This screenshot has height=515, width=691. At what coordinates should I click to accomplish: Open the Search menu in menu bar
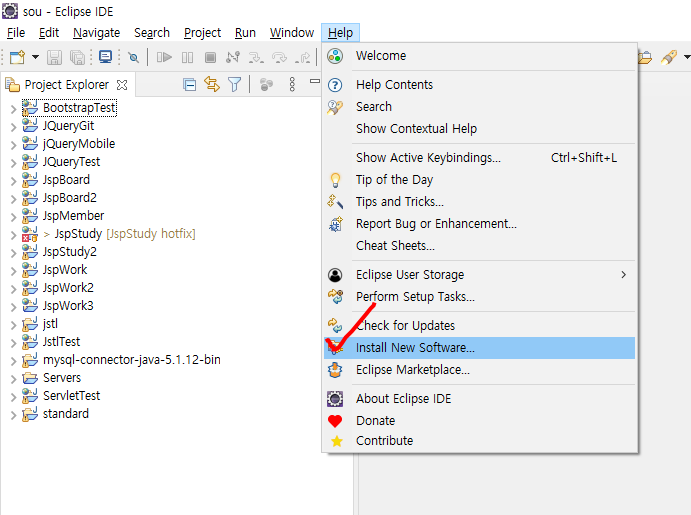point(152,33)
